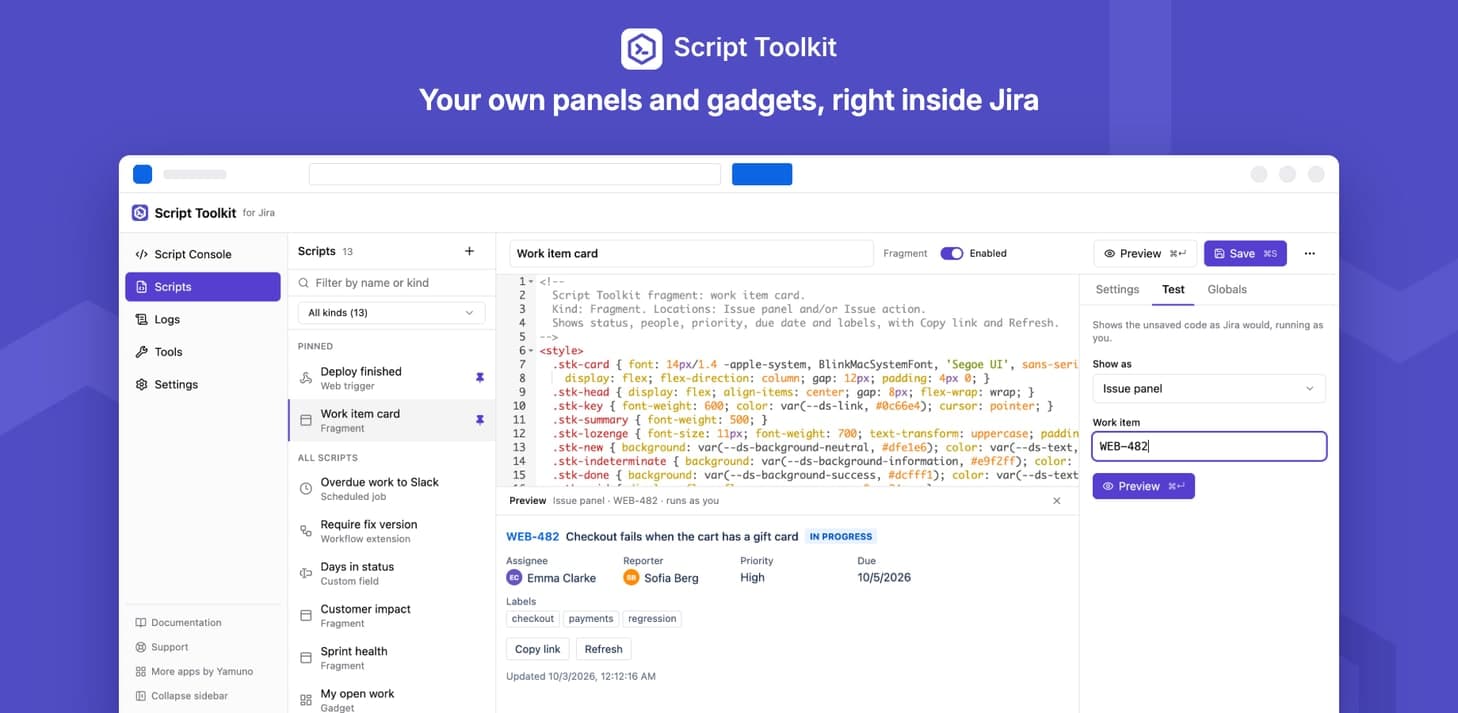Image resolution: width=1458 pixels, height=713 pixels.
Task: Click the IN PROGRESS status lozenge
Action: pyautogui.click(x=841, y=536)
